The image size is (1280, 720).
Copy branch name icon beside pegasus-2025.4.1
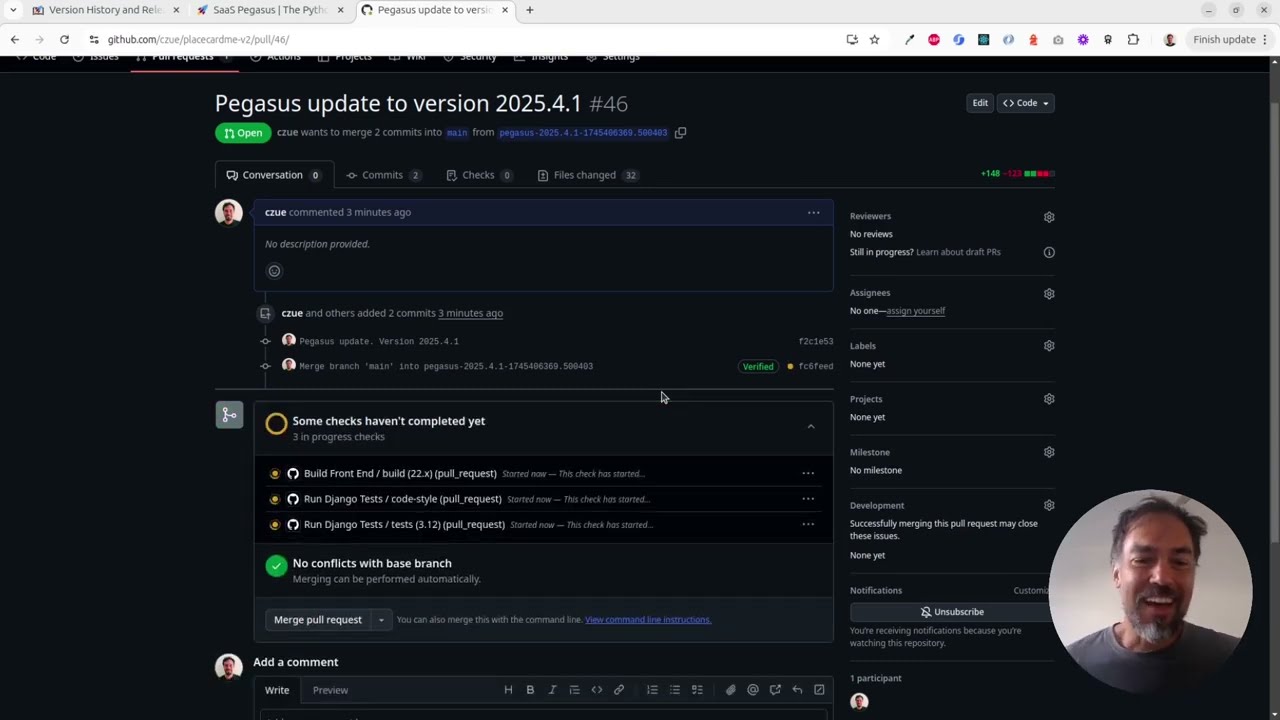click(680, 132)
